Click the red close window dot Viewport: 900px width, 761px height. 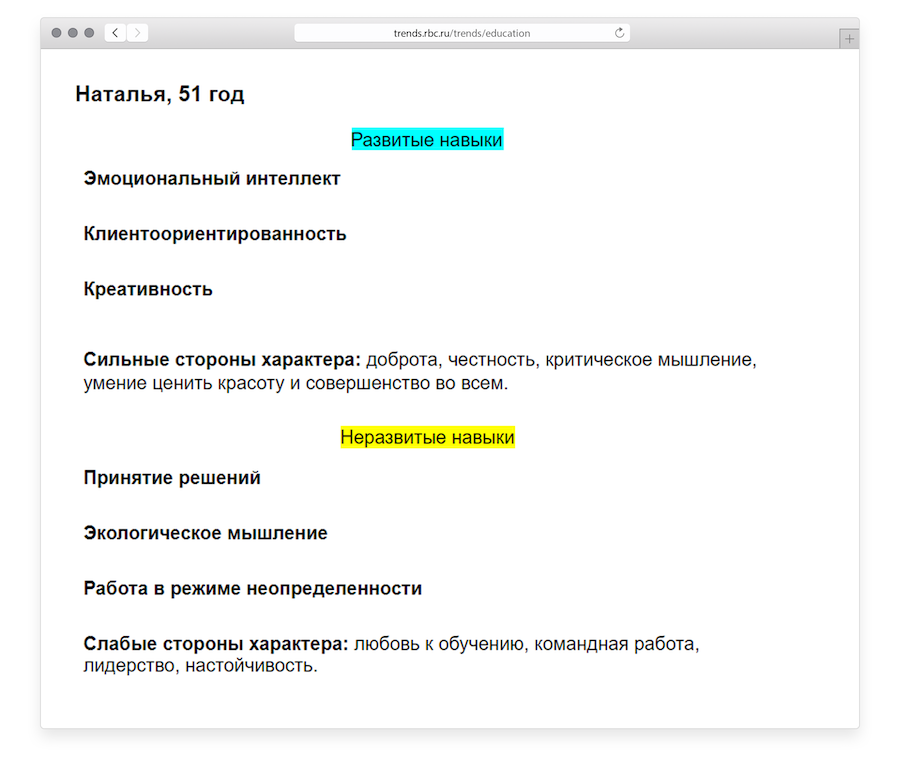coord(56,33)
